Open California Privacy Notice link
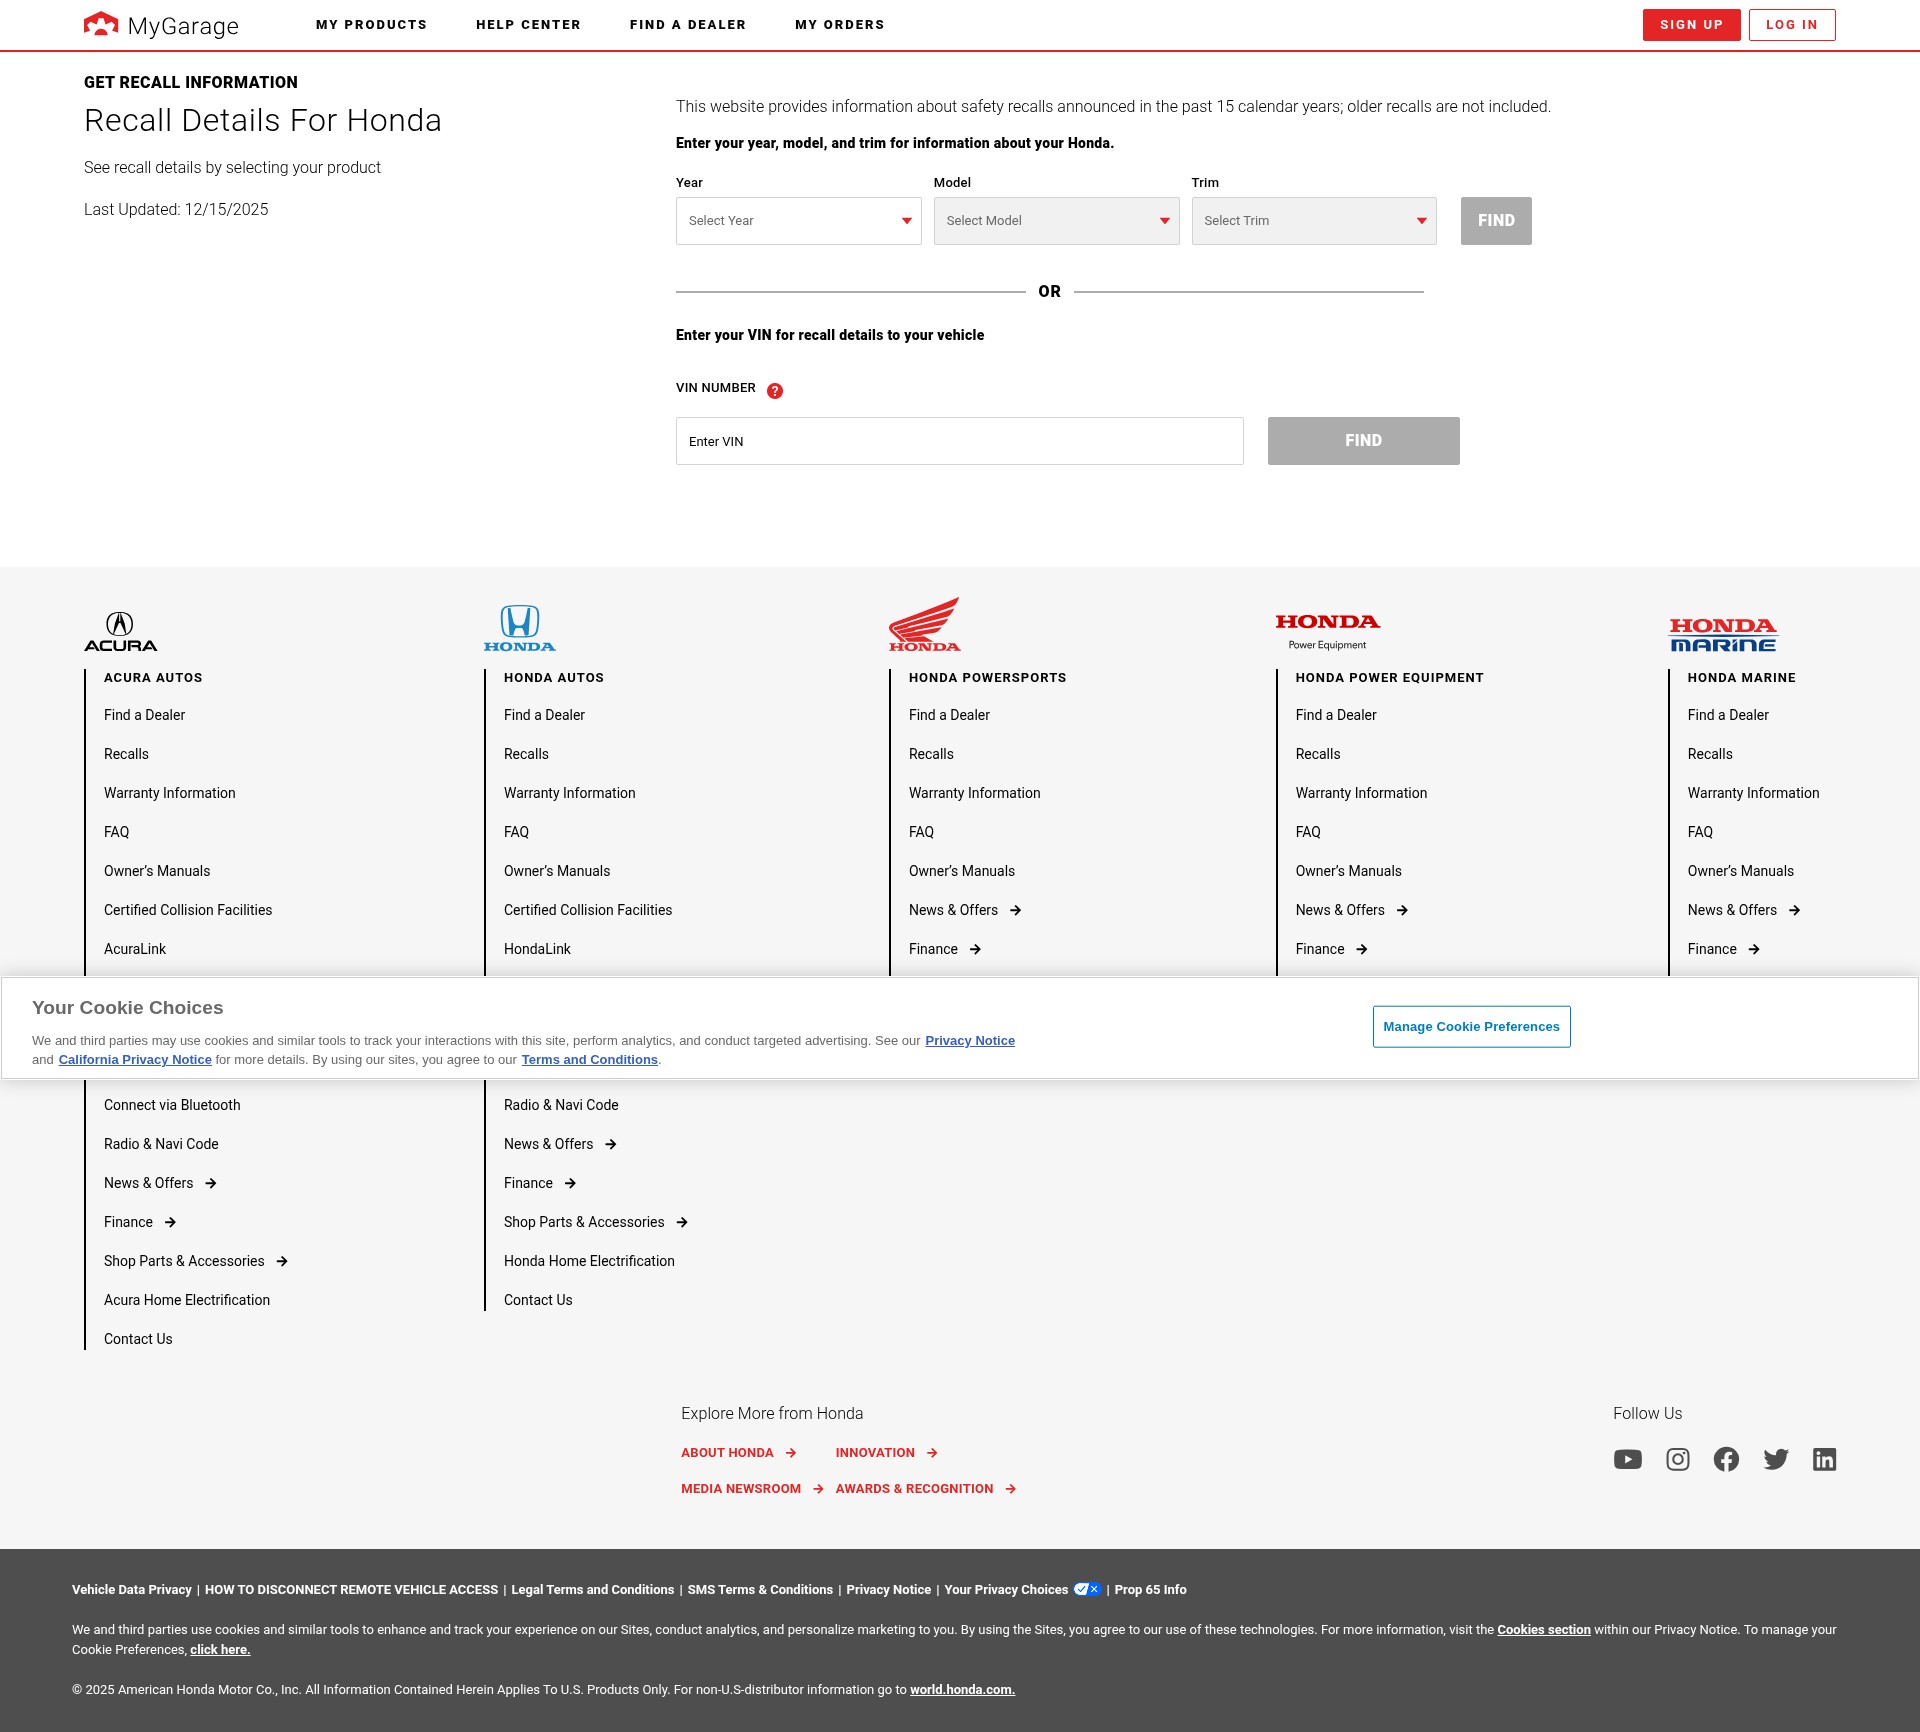1920x1732 pixels. pyautogui.click(x=135, y=1060)
